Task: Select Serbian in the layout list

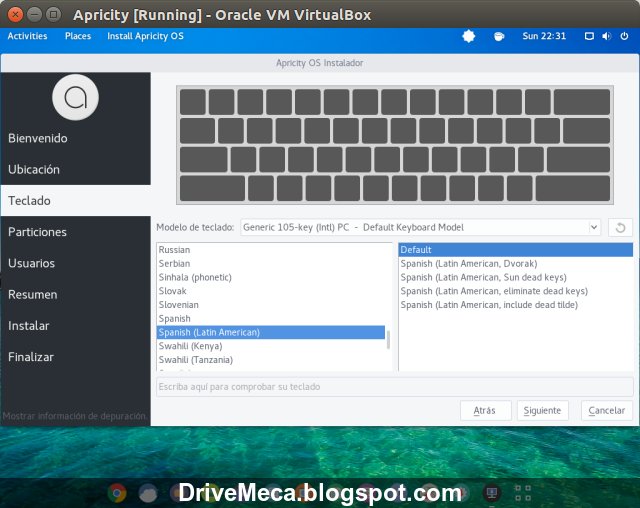Action: coord(271,264)
